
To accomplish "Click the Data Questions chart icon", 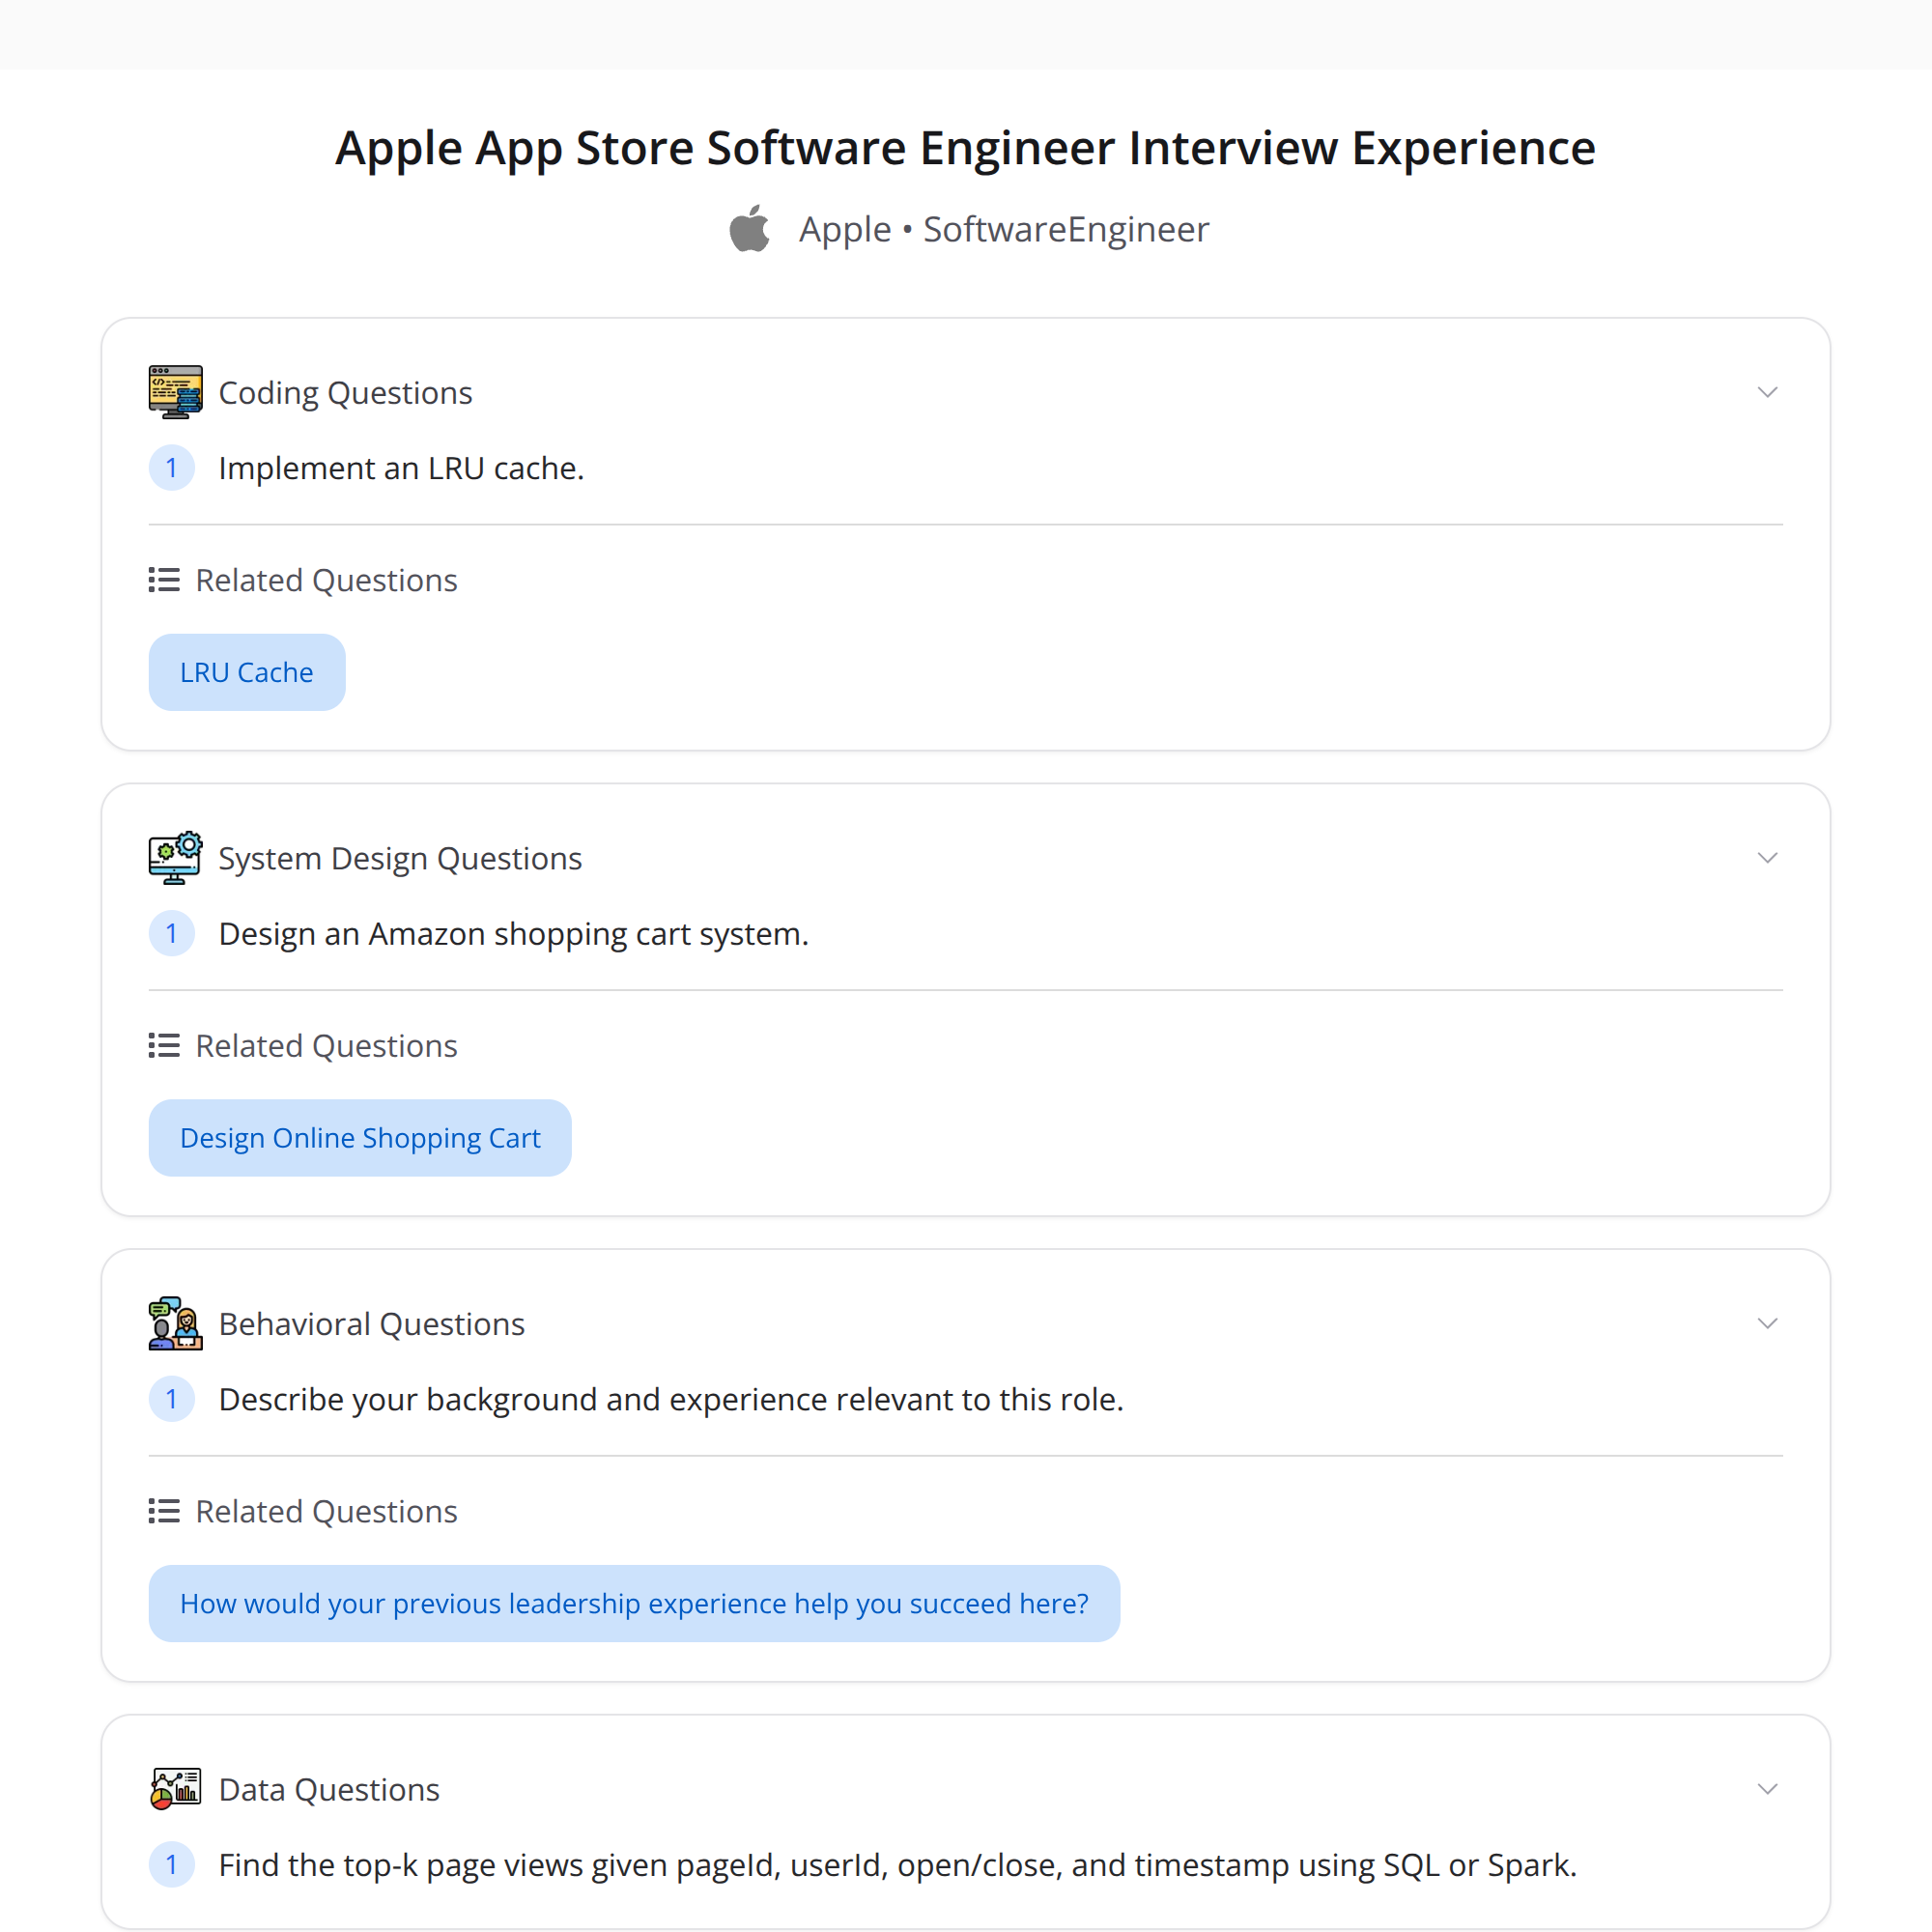I will [x=175, y=1789].
